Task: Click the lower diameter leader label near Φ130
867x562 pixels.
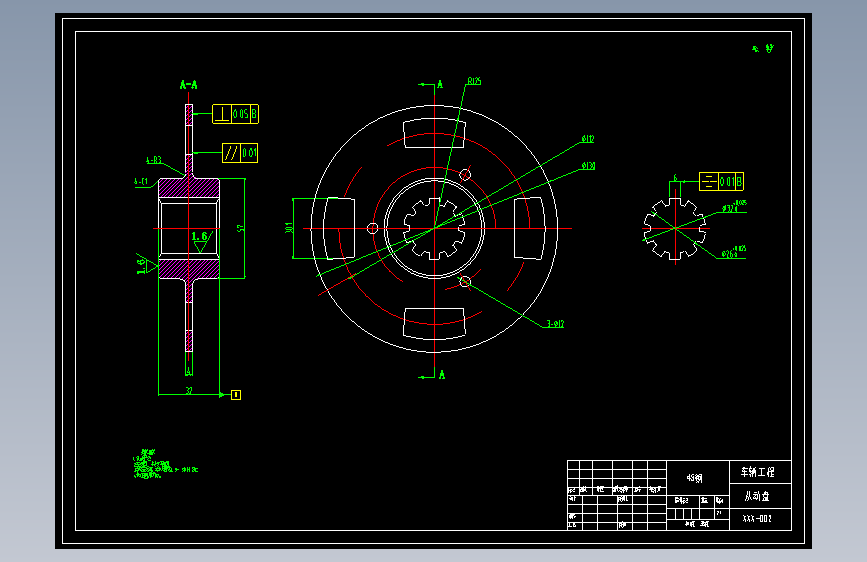Action: click(x=588, y=166)
